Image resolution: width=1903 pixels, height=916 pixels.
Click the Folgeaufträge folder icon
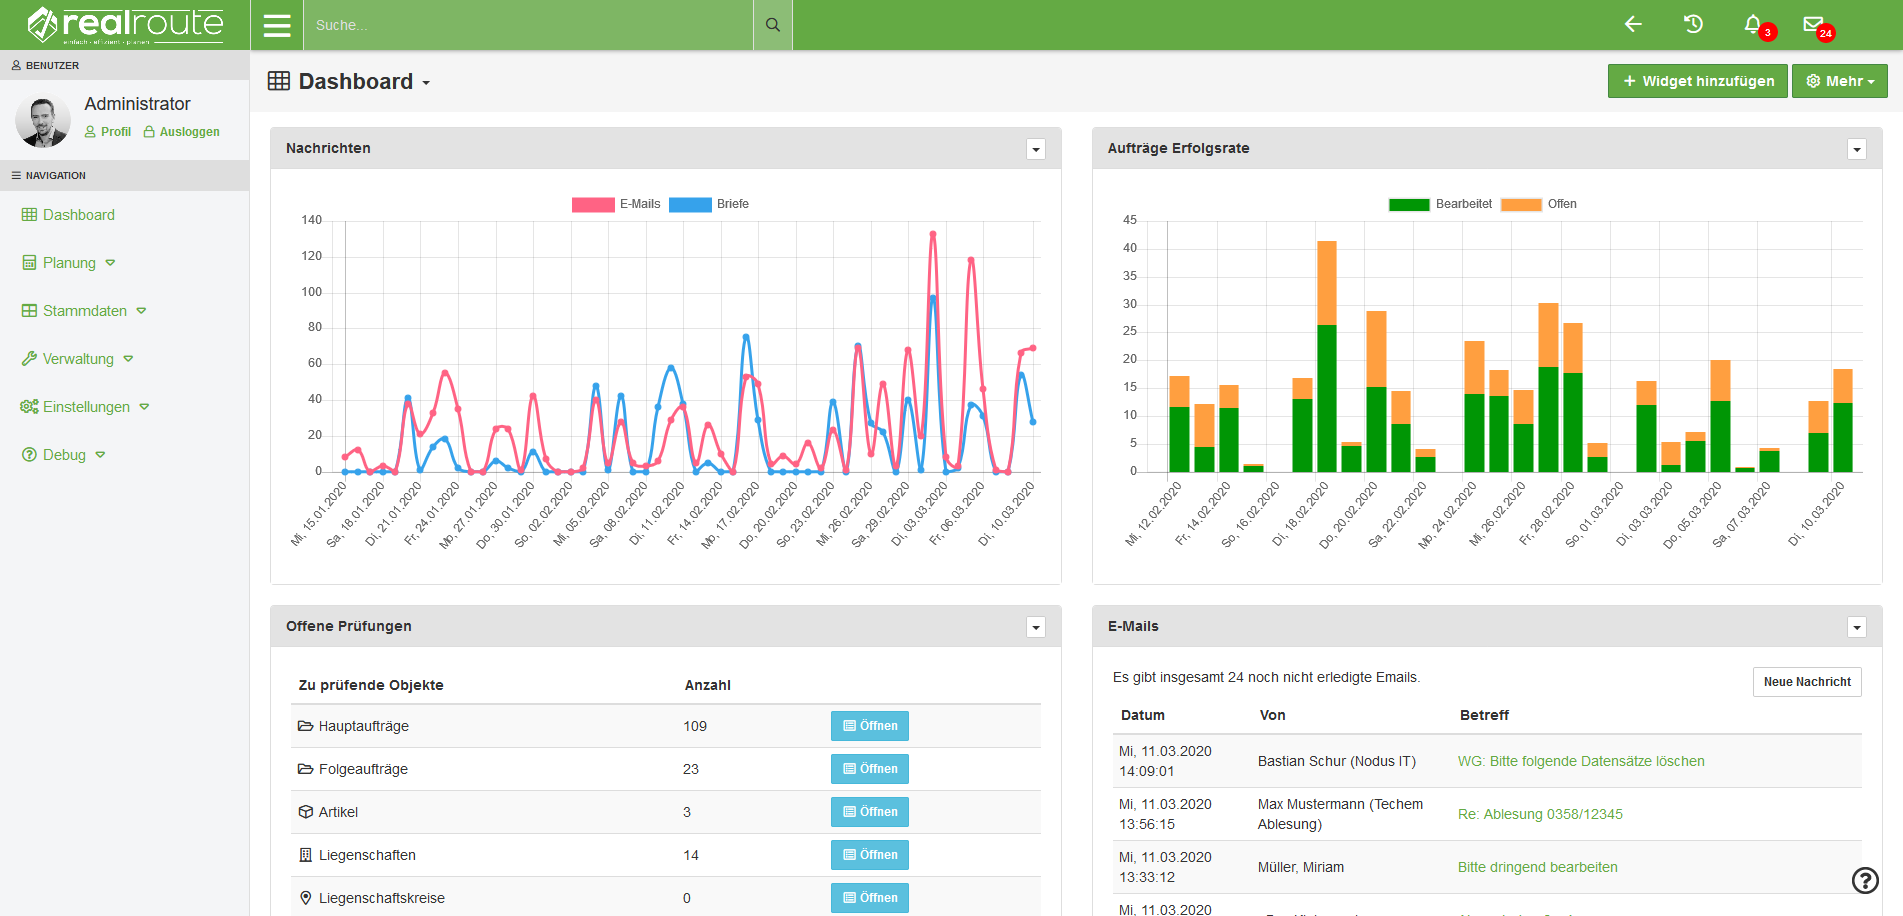[306, 769]
